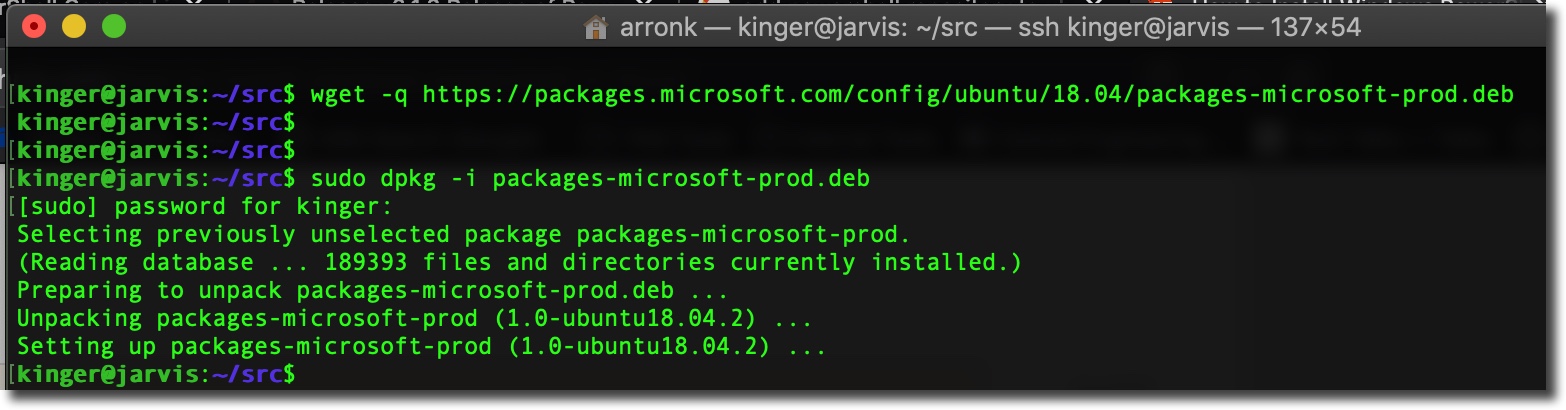
Task: Click the 'Selecting previously unselected package' line
Action: point(464,235)
